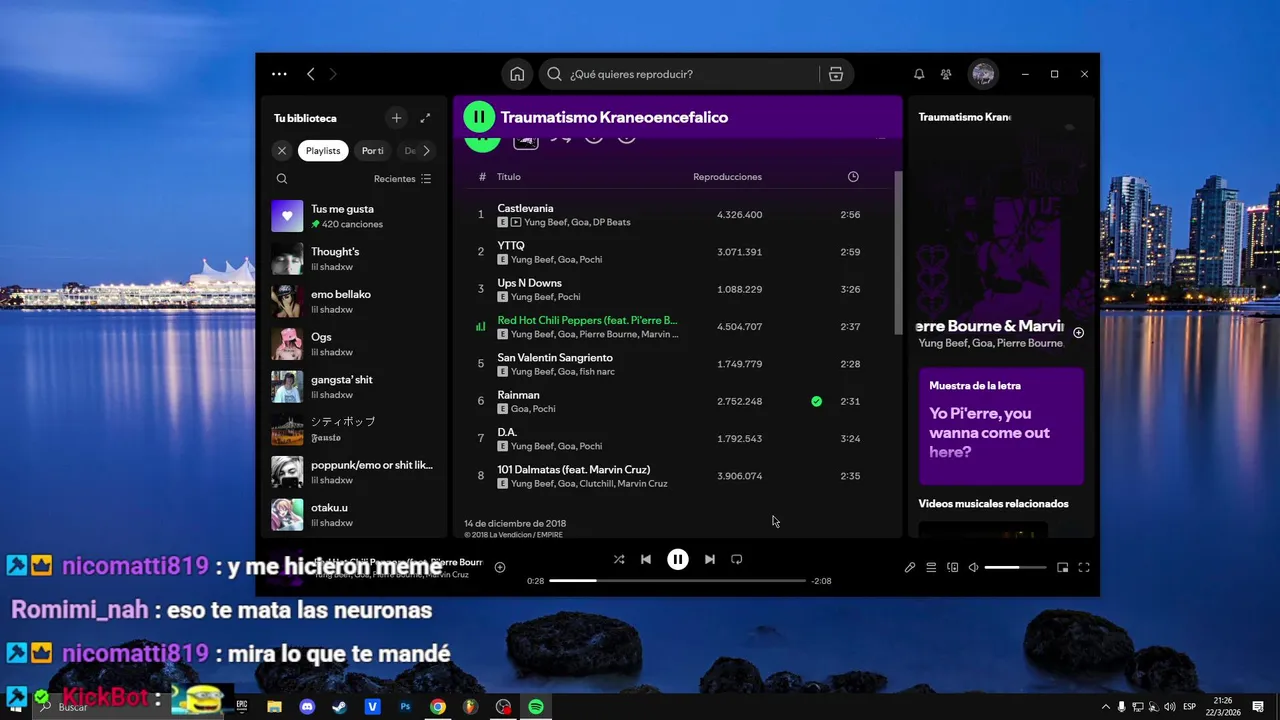The image size is (1280, 720).
Task: Open the Spotify Home page
Action: coord(517,74)
